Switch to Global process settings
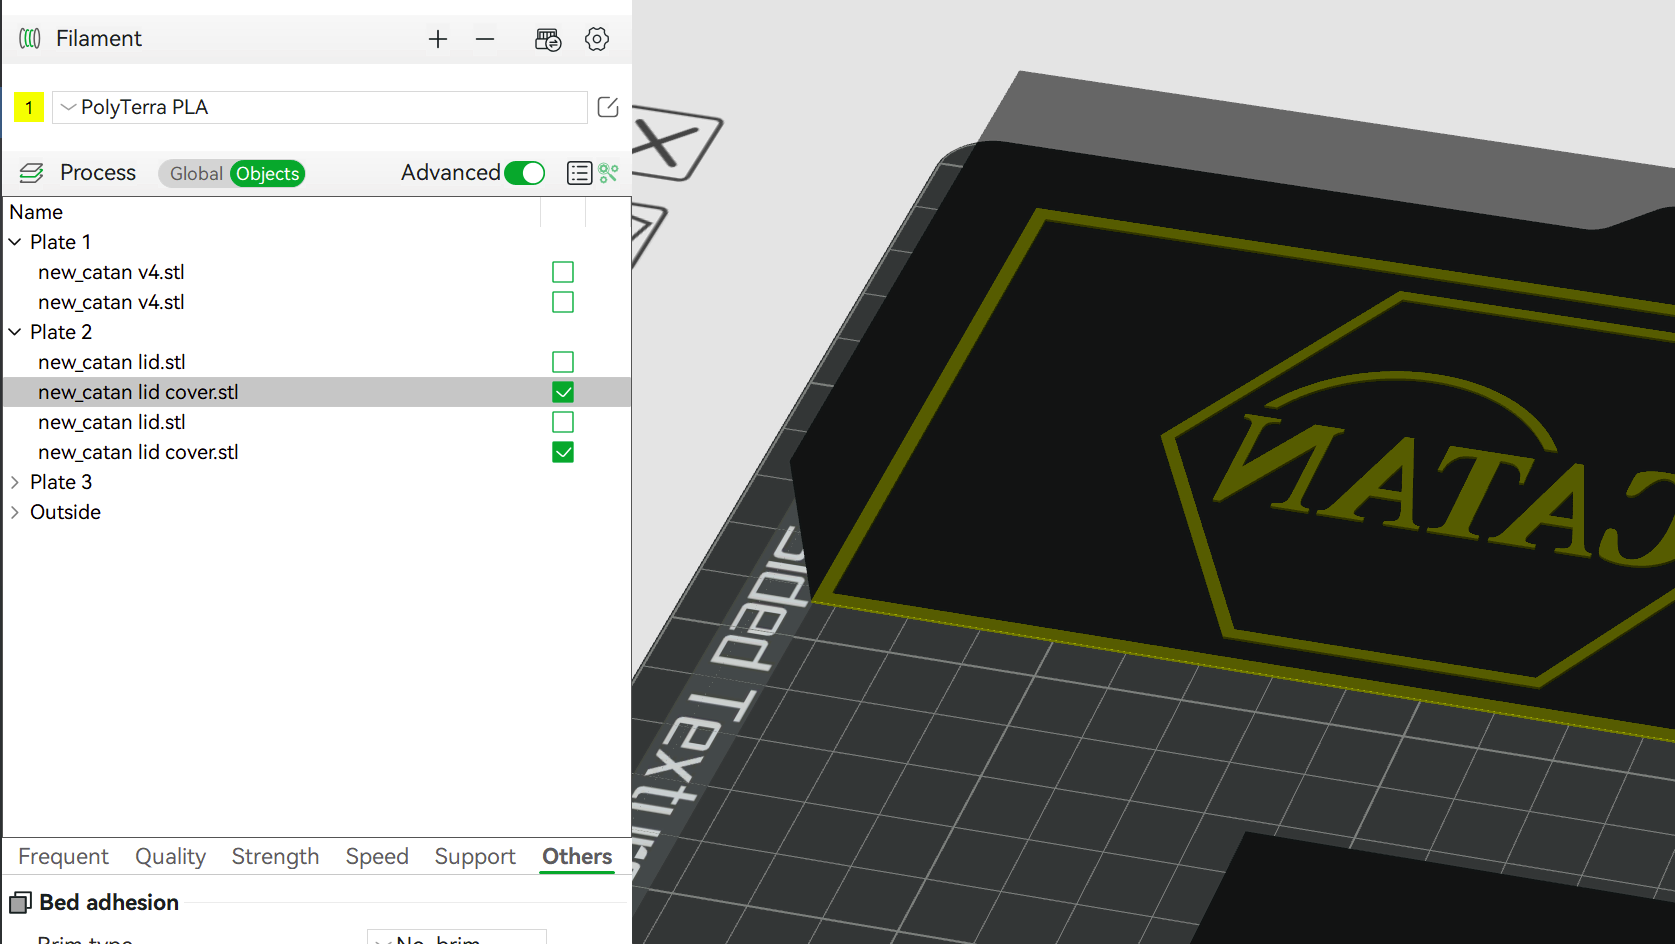This screenshot has height=944, width=1675. tap(196, 173)
